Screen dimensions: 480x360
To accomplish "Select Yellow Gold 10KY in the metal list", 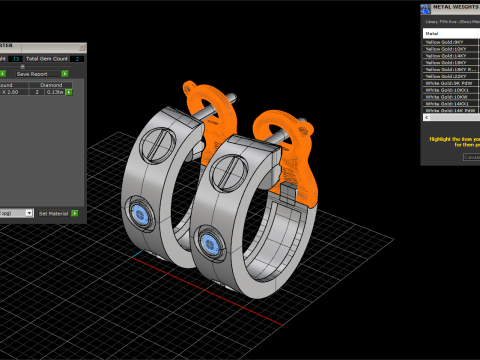I will (x=451, y=49).
